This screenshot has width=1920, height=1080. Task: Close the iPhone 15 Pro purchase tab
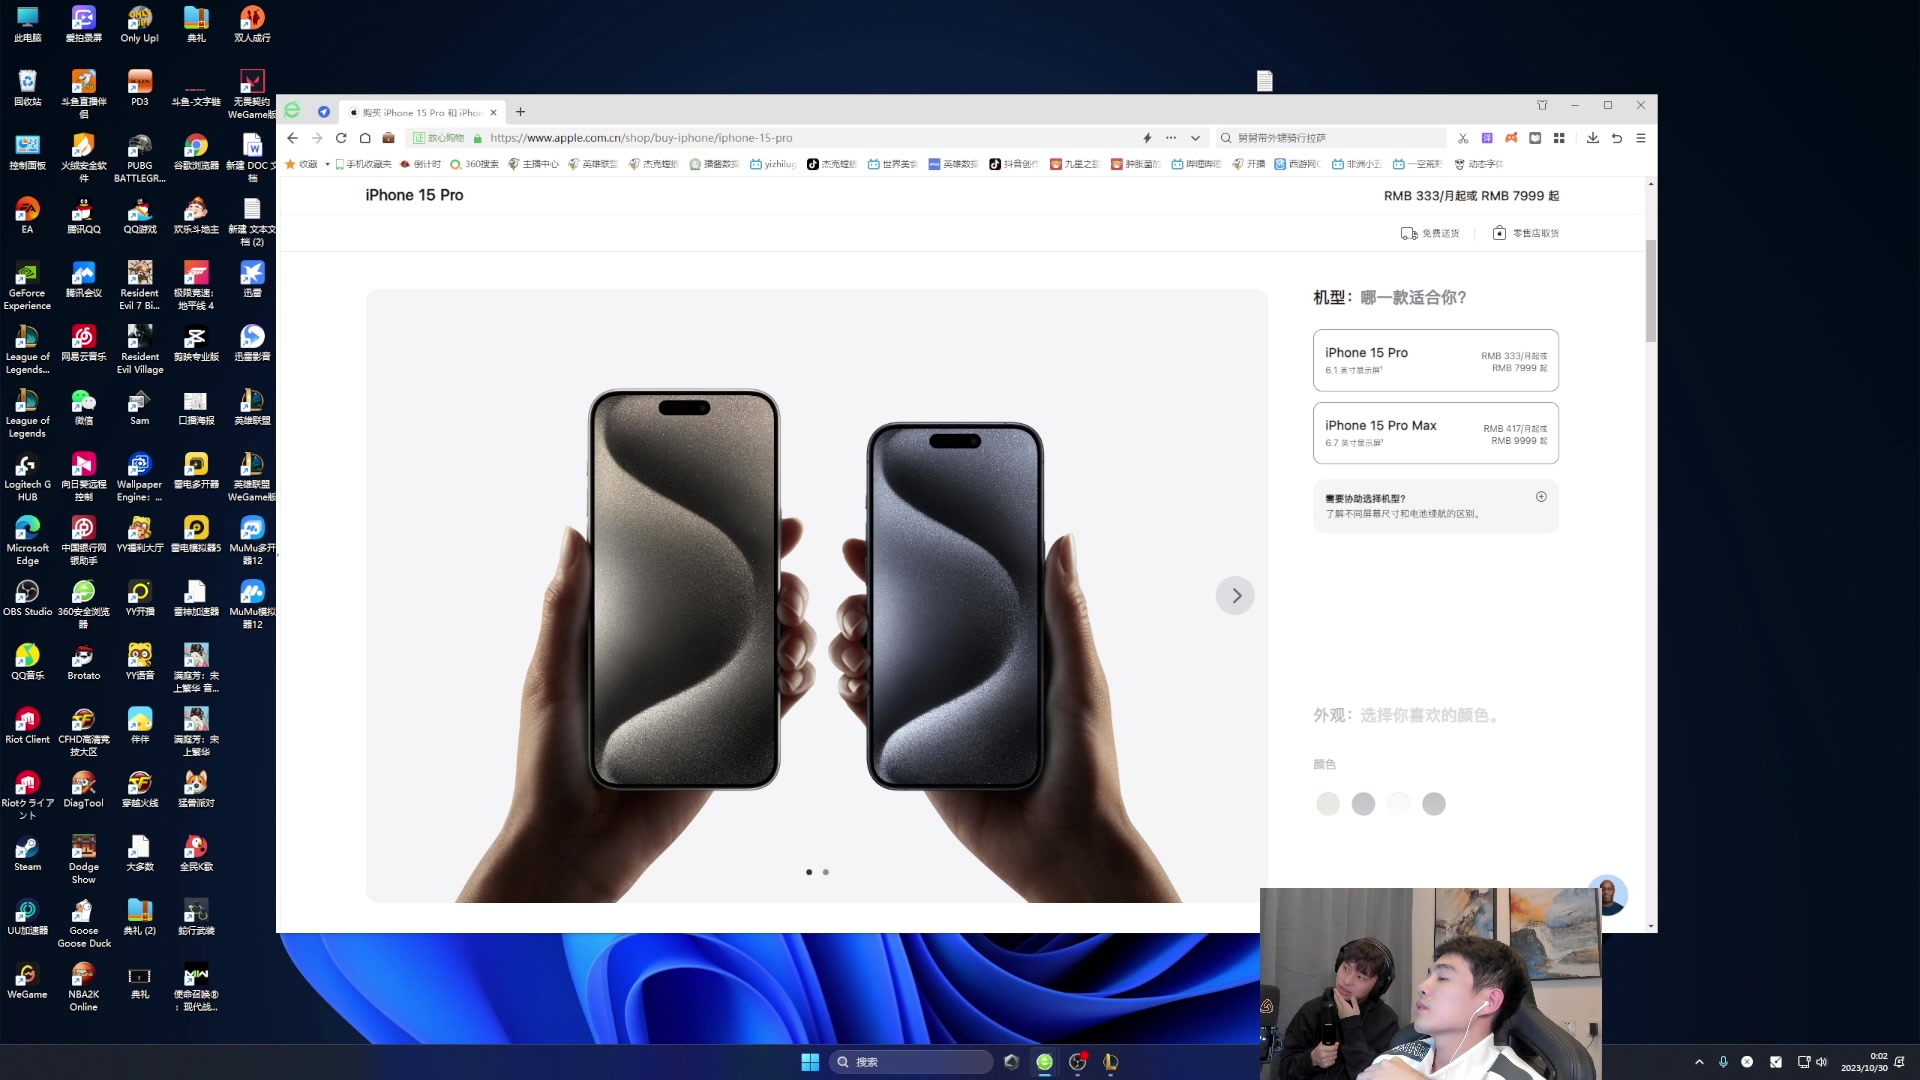[493, 113]
